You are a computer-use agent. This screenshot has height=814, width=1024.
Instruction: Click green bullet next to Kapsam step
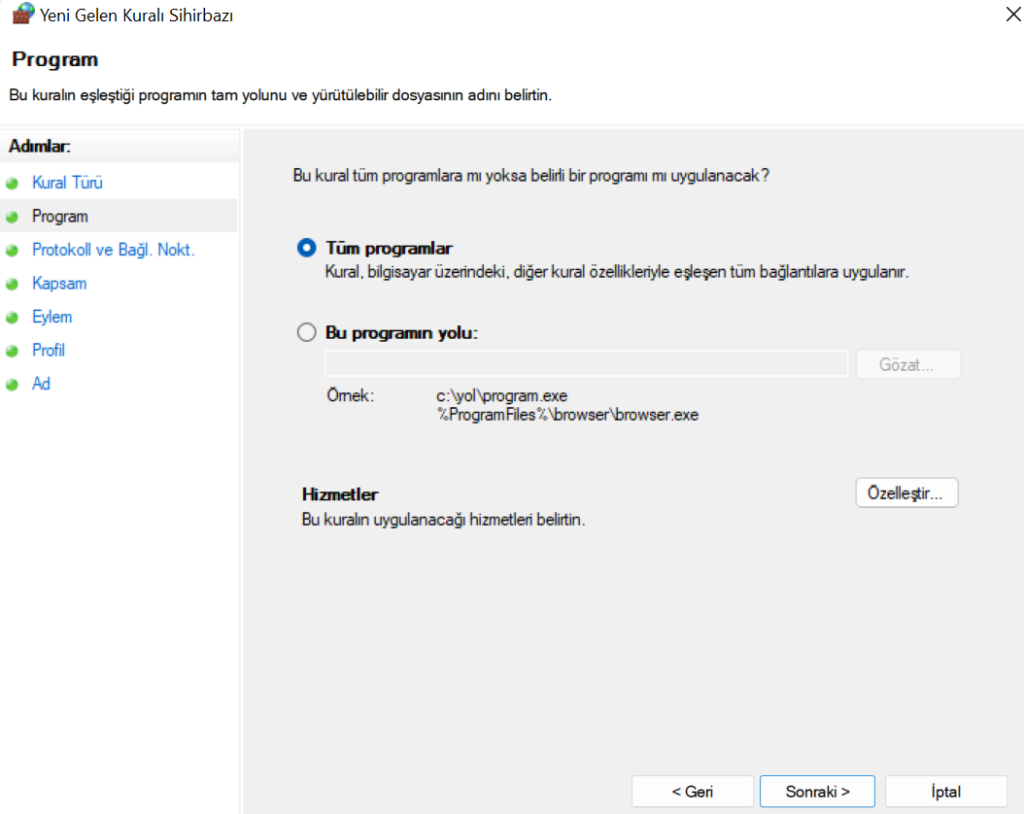point(12,284)
